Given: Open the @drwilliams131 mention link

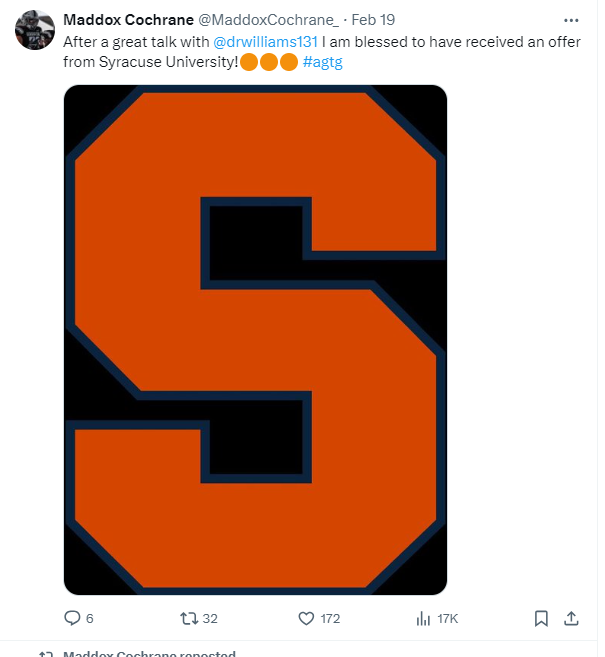Looking at the screenshot, I should click(266, 43).
